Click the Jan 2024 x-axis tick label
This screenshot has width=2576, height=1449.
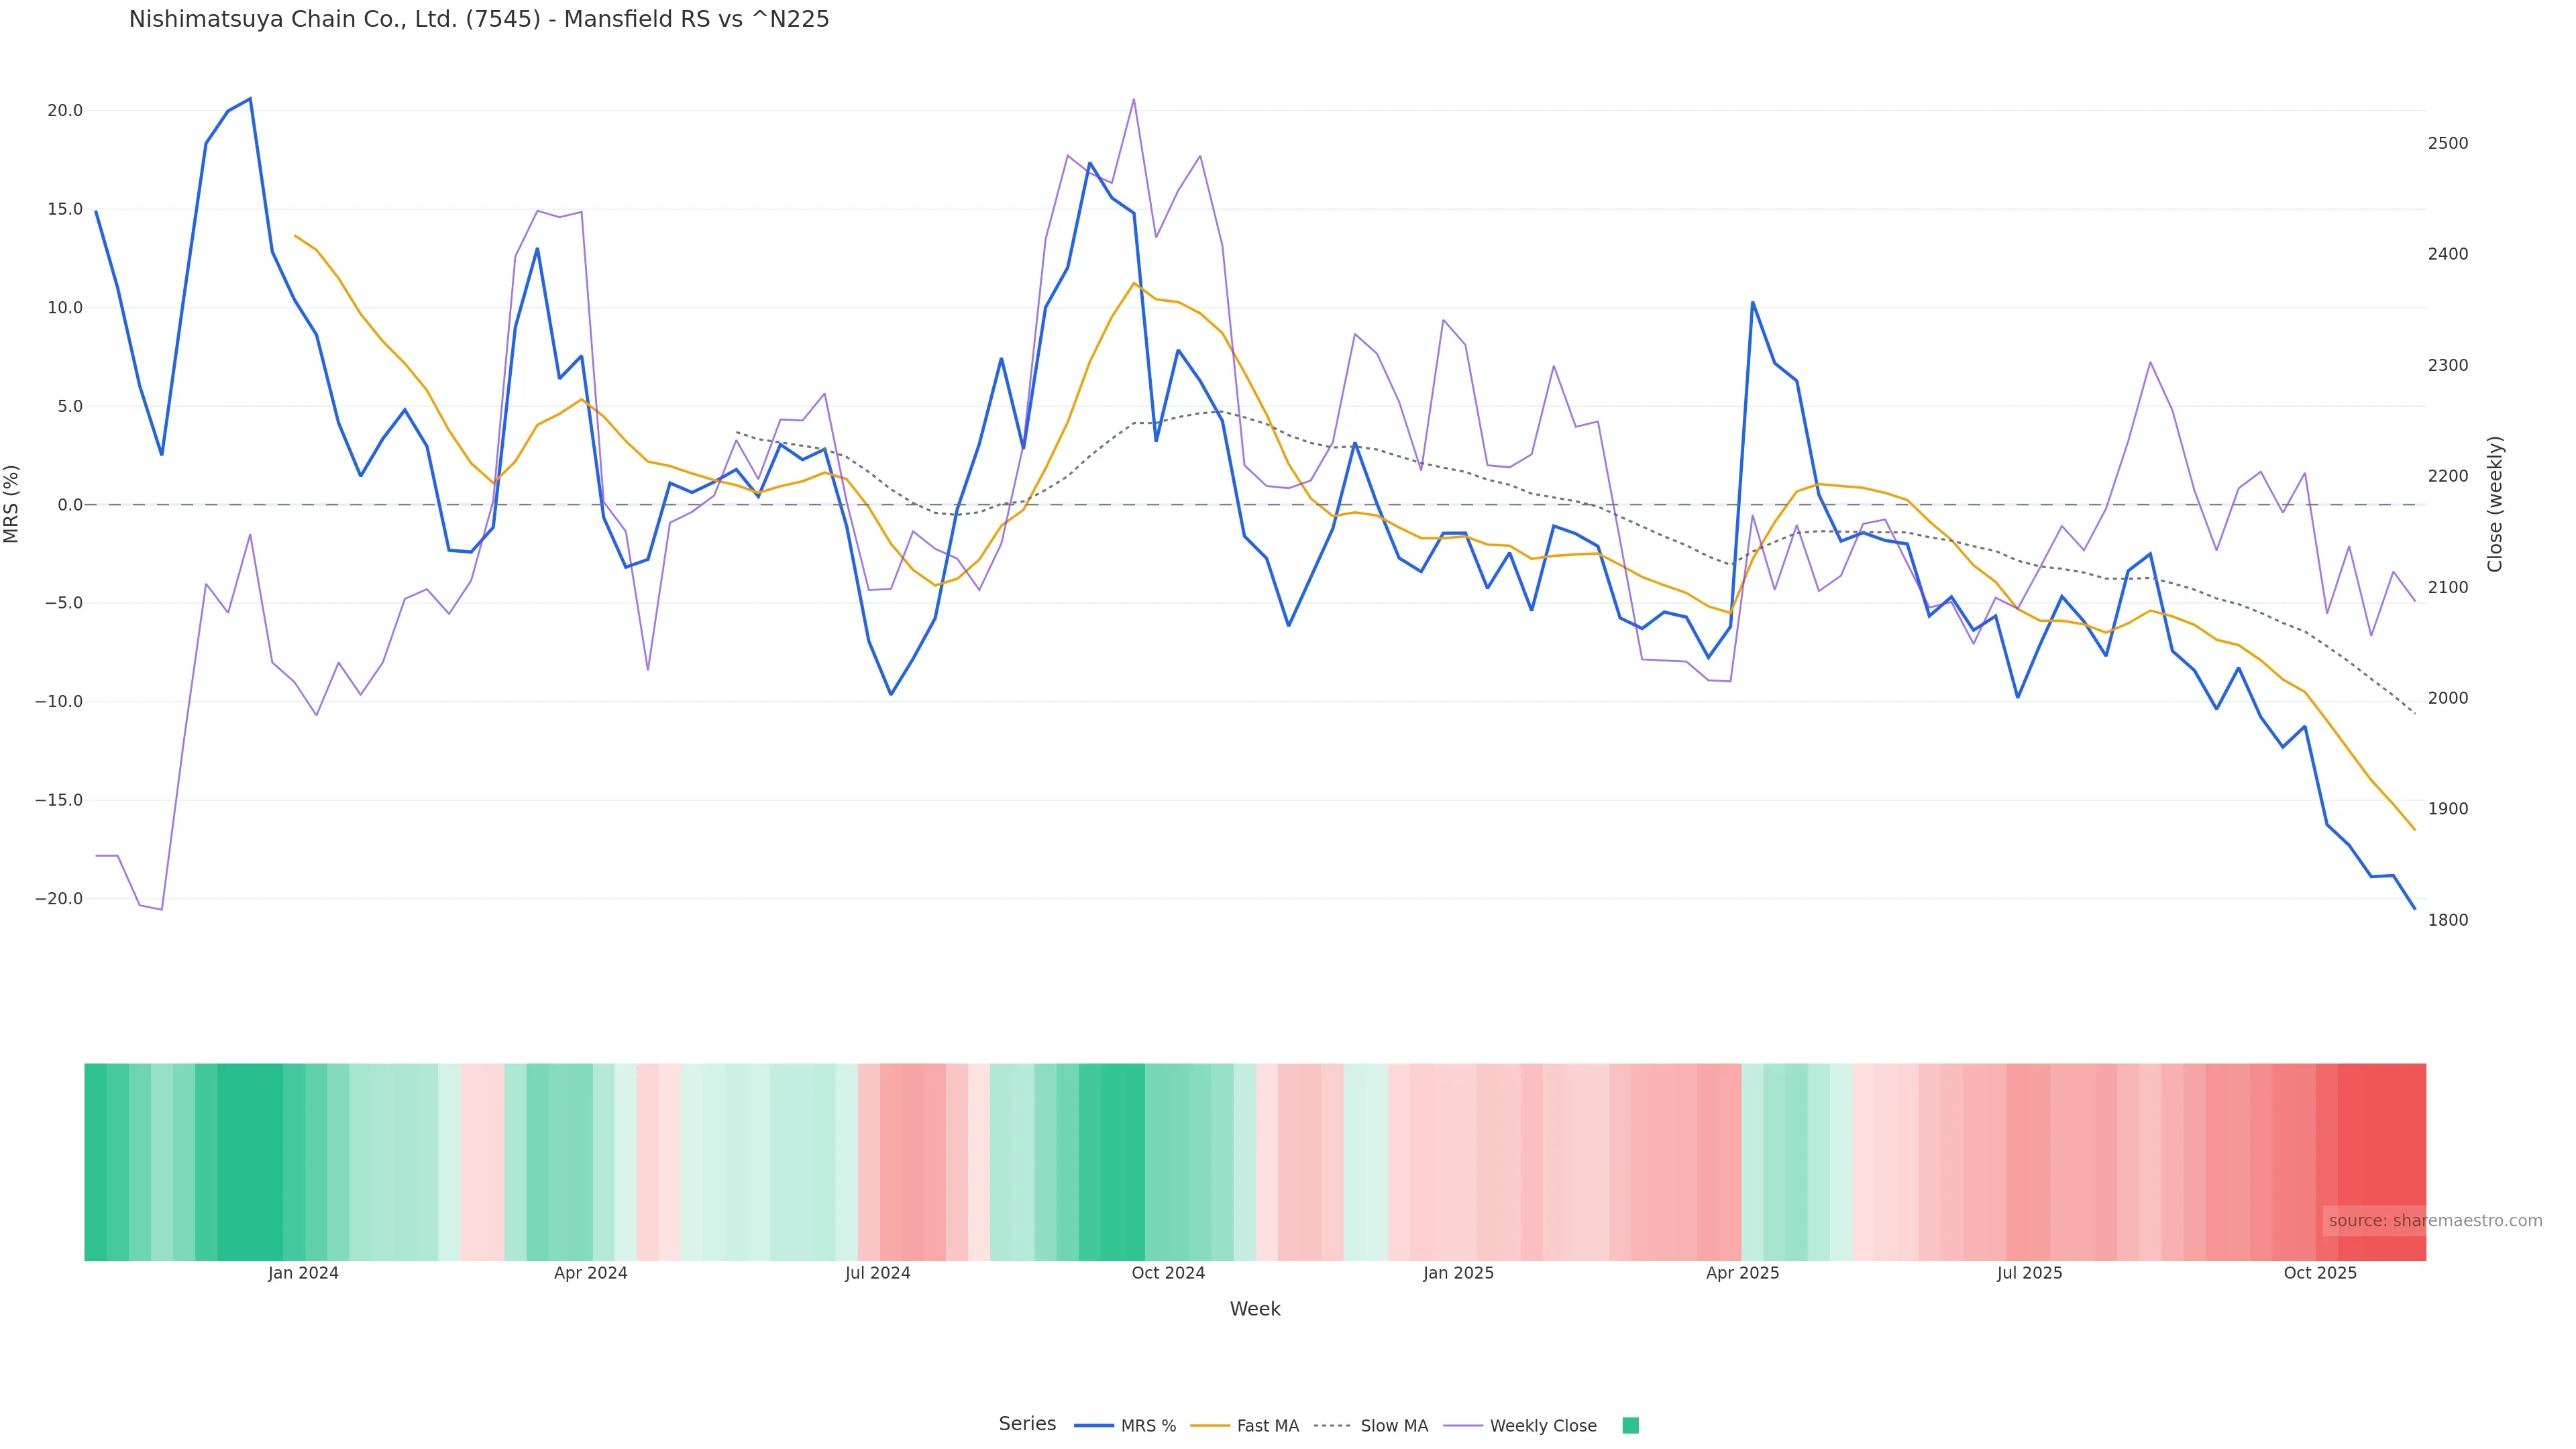(x=303, y=1273)
